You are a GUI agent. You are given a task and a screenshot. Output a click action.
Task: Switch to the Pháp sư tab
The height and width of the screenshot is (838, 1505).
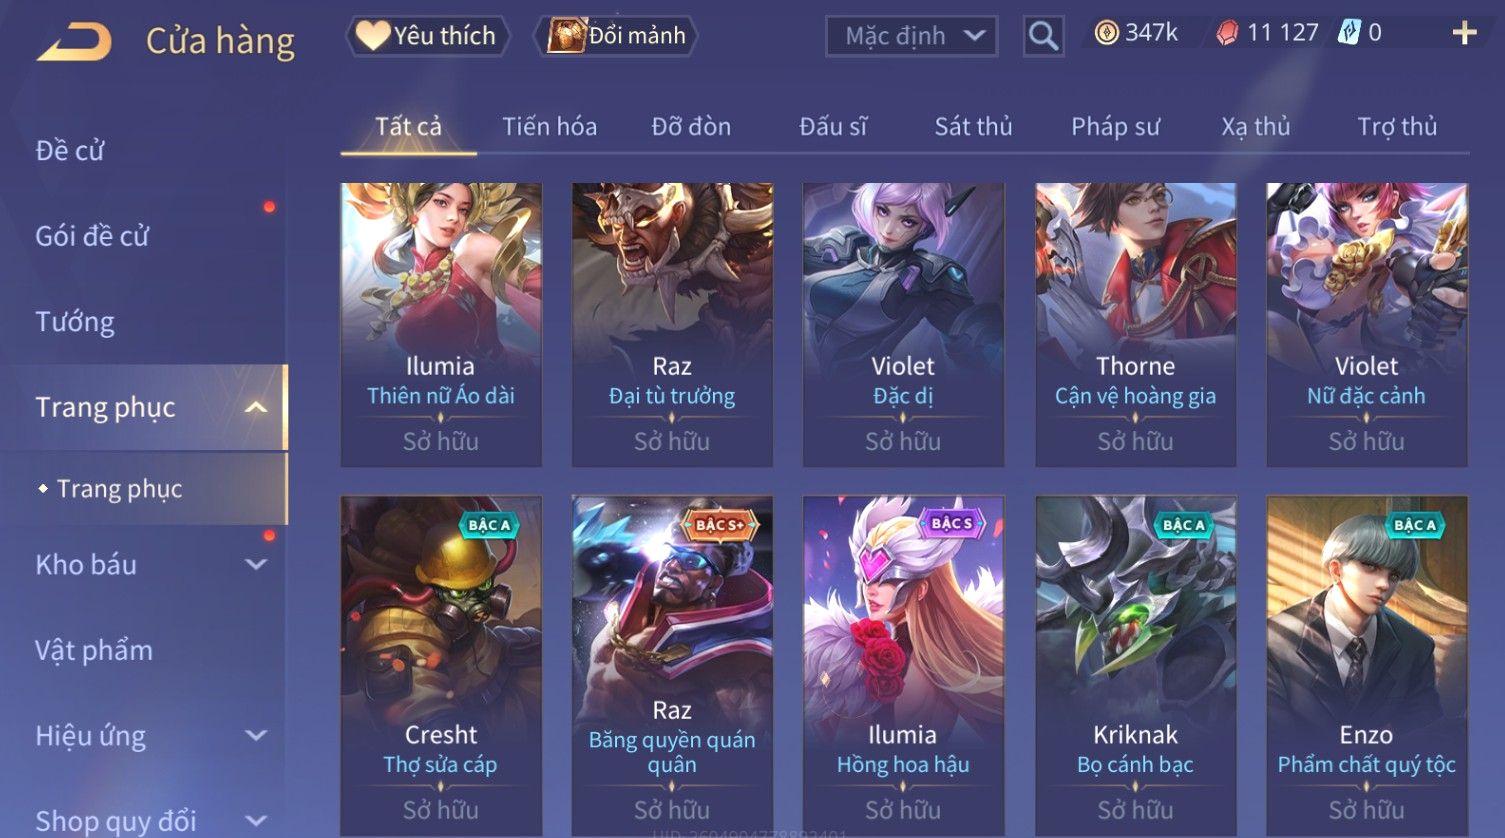click(x=1115, y=127)
